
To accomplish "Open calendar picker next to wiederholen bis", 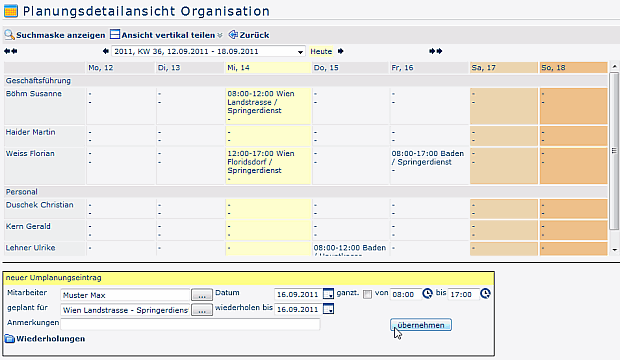I will [x=329, y=309].
